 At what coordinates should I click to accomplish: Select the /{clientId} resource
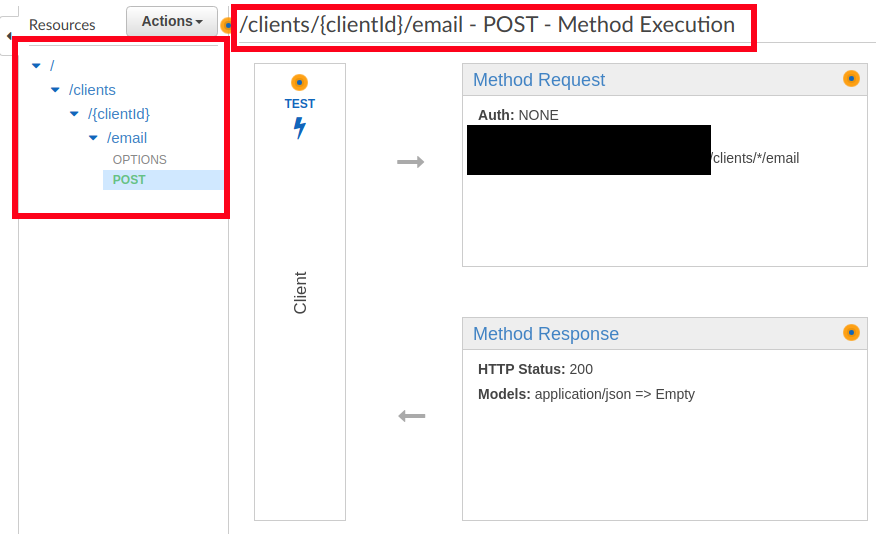119,114
